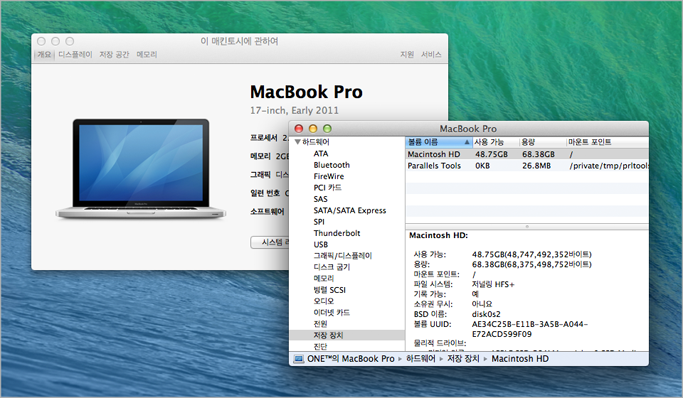Collapse the 하드웨어 tree section
The width and height of the screenshot is (683, 398).
pos(298,142)
